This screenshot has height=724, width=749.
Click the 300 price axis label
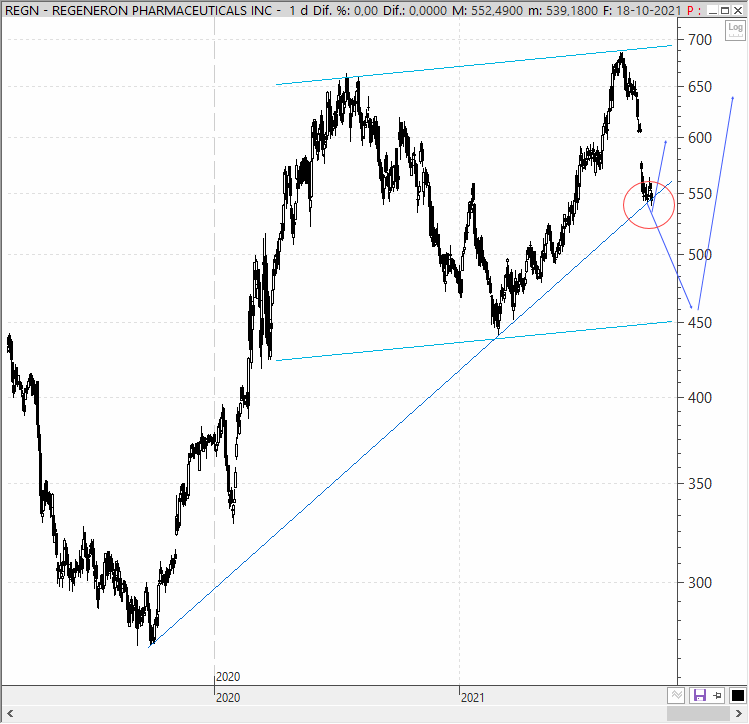pos(700,583)
